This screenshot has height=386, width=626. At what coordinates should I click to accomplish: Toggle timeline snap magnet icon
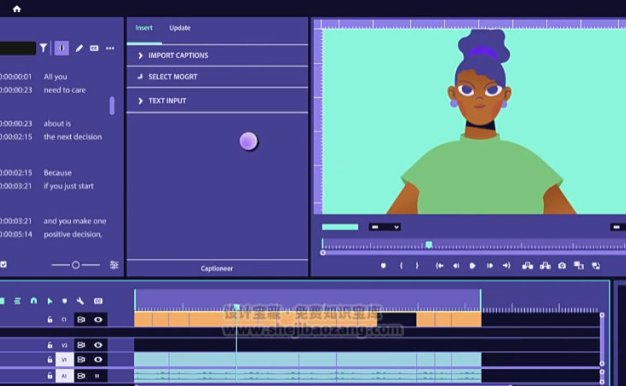pos(34,301)
